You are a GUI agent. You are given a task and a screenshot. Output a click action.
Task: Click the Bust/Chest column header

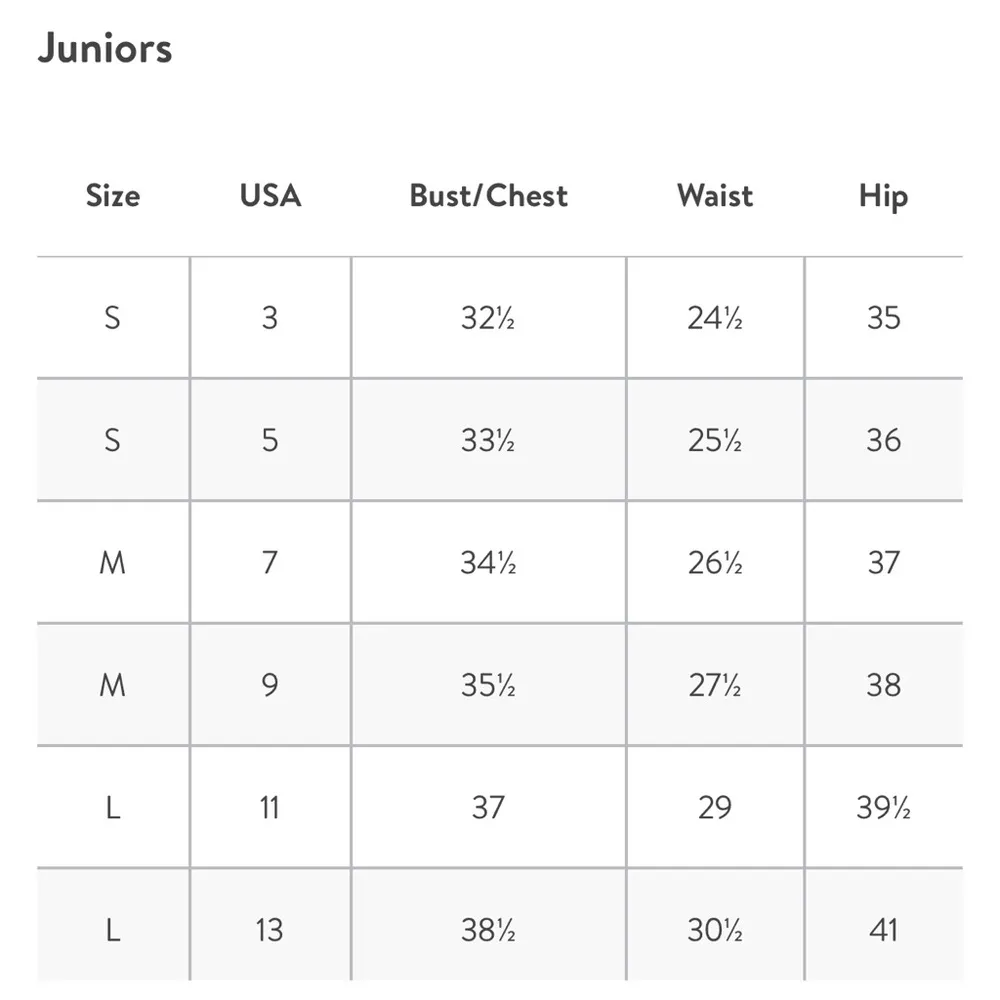(x=488, y=195)
